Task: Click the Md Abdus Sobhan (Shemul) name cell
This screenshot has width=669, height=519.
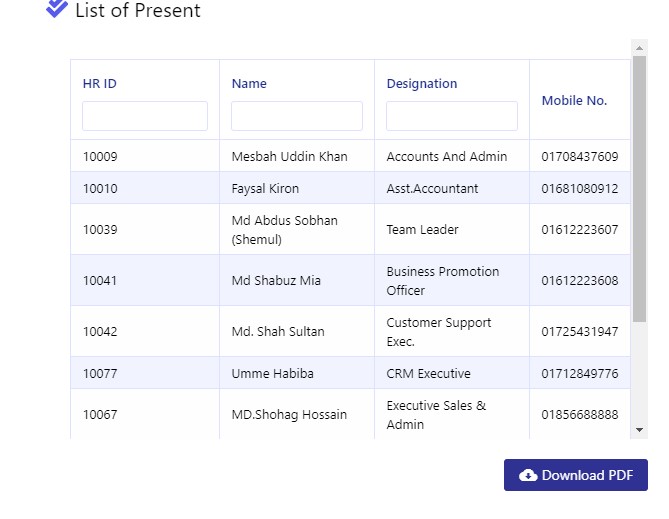Action: click(x=297, y=229)
